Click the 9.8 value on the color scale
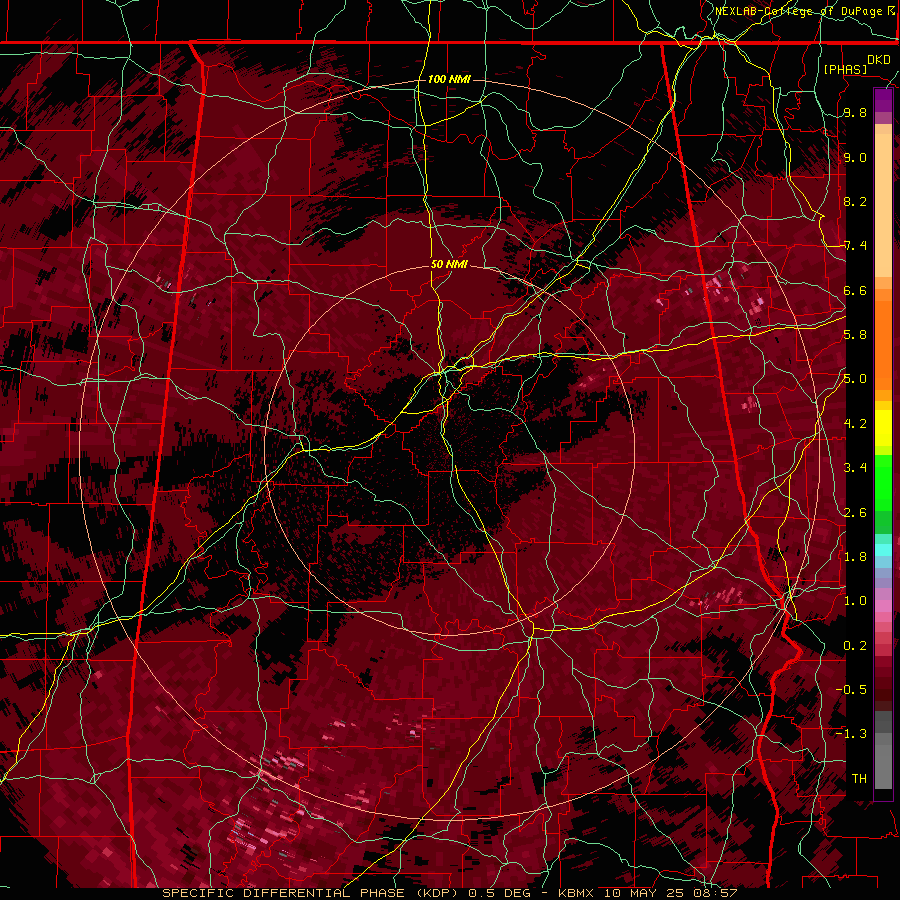Viewport: 900px width, 900px height. [x=855, y=112]
